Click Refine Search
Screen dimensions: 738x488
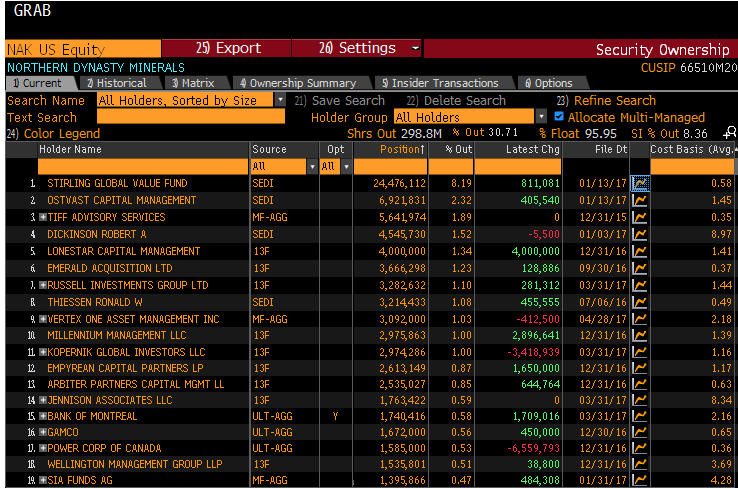click(x=606, y=101)
